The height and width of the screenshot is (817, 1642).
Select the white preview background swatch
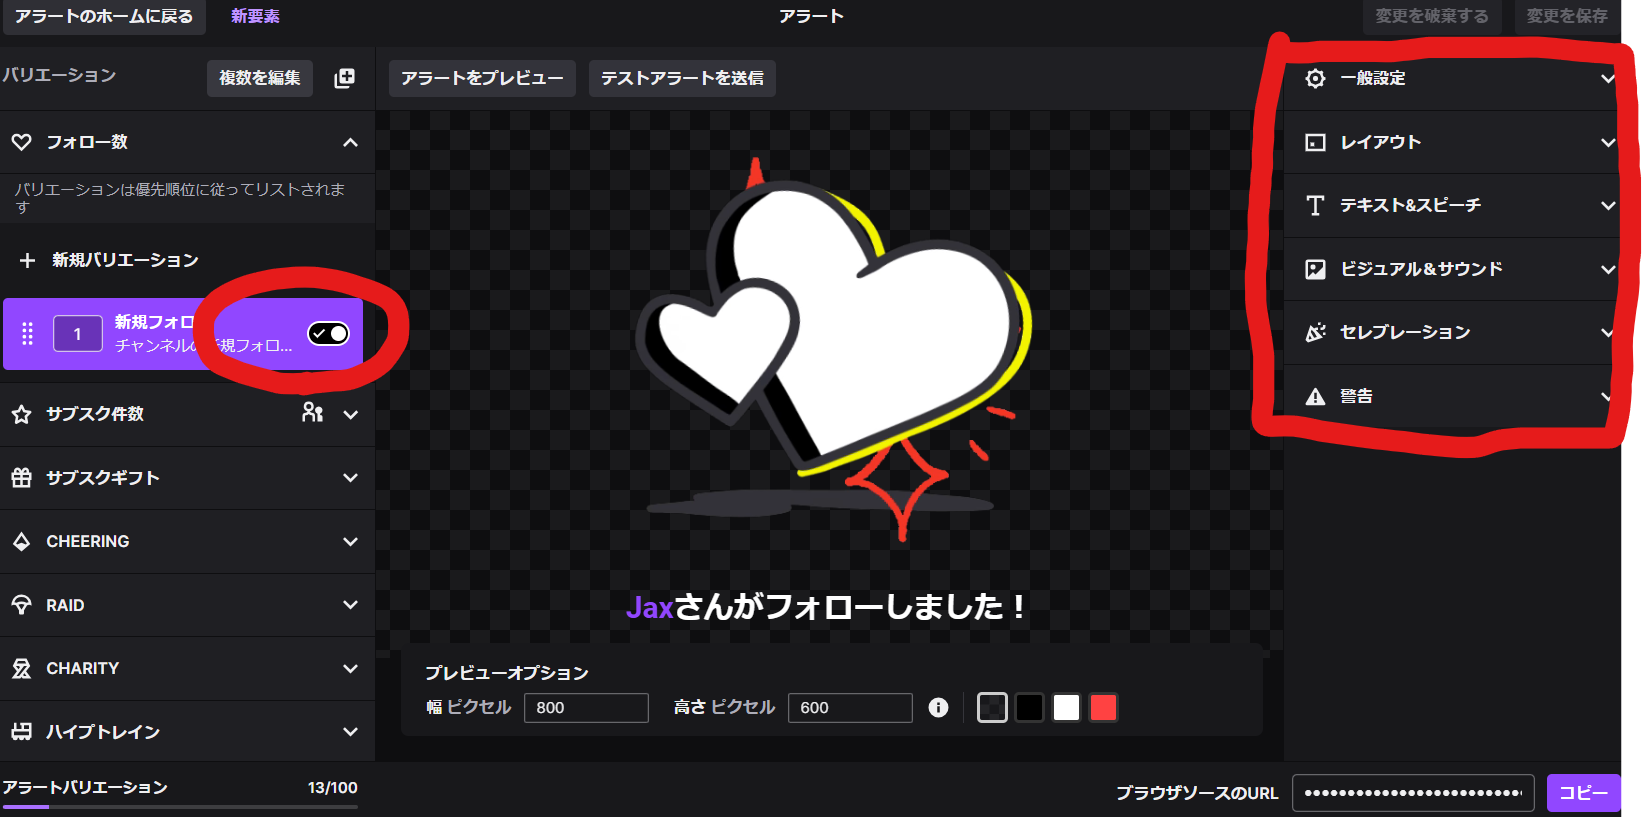(1066, 707)
